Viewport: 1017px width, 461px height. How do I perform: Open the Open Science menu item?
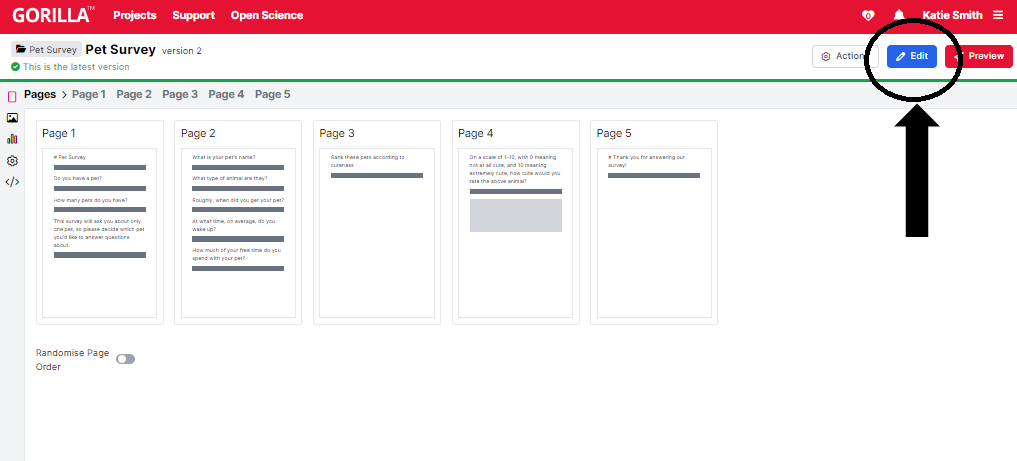266,15
